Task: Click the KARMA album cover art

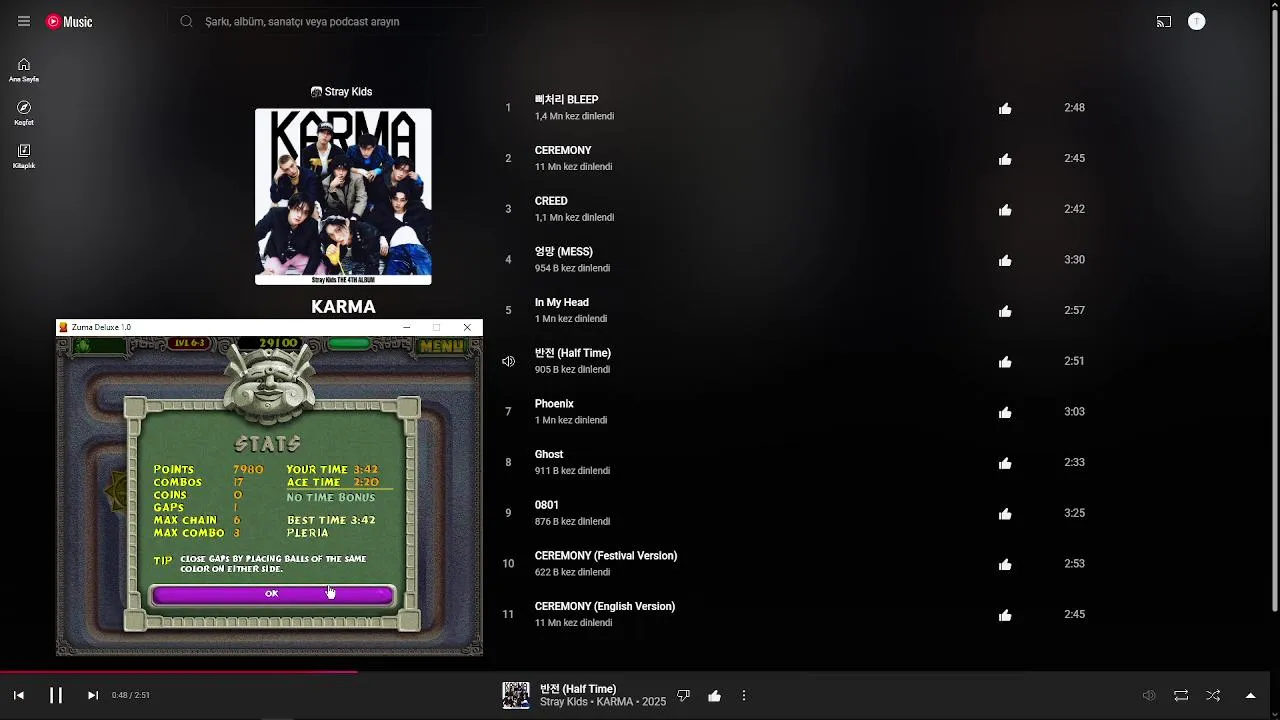Action: point(343,197)
